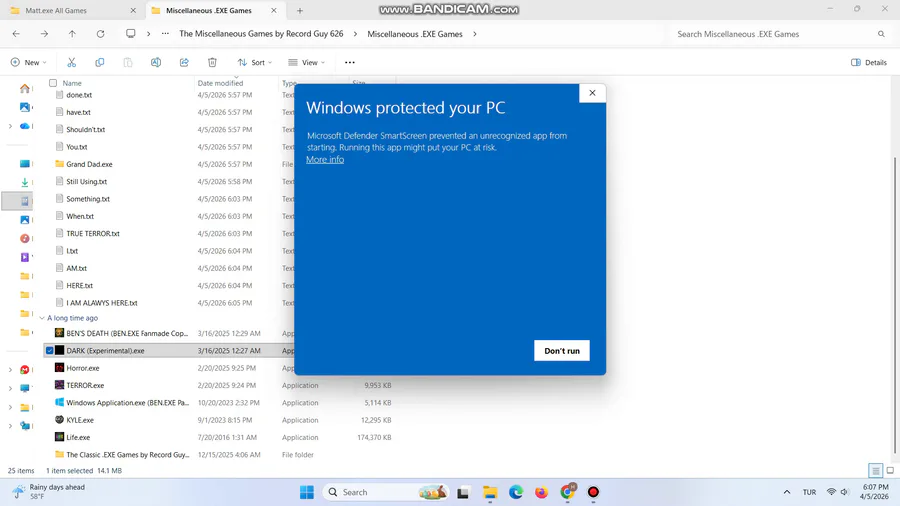Image resolution: width=900 pixels, height=506 pixels.
Task: Click the Bandicam record icon on taskbar
Action: (x=593, y=492)
